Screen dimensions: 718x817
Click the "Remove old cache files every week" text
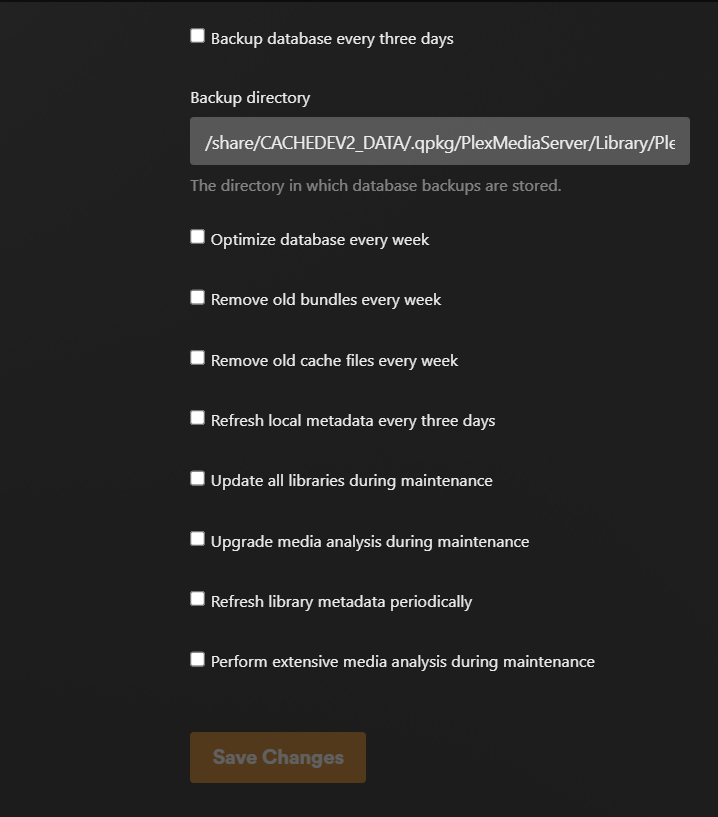pyautogui.click(x=334, y=361)
